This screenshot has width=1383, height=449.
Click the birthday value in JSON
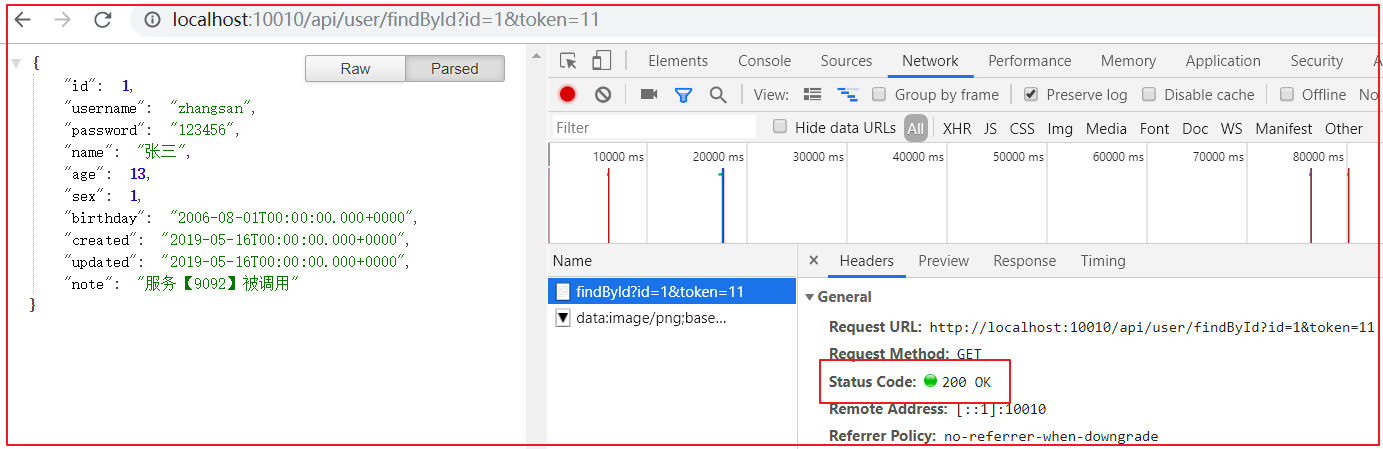[x=292, y=218]
